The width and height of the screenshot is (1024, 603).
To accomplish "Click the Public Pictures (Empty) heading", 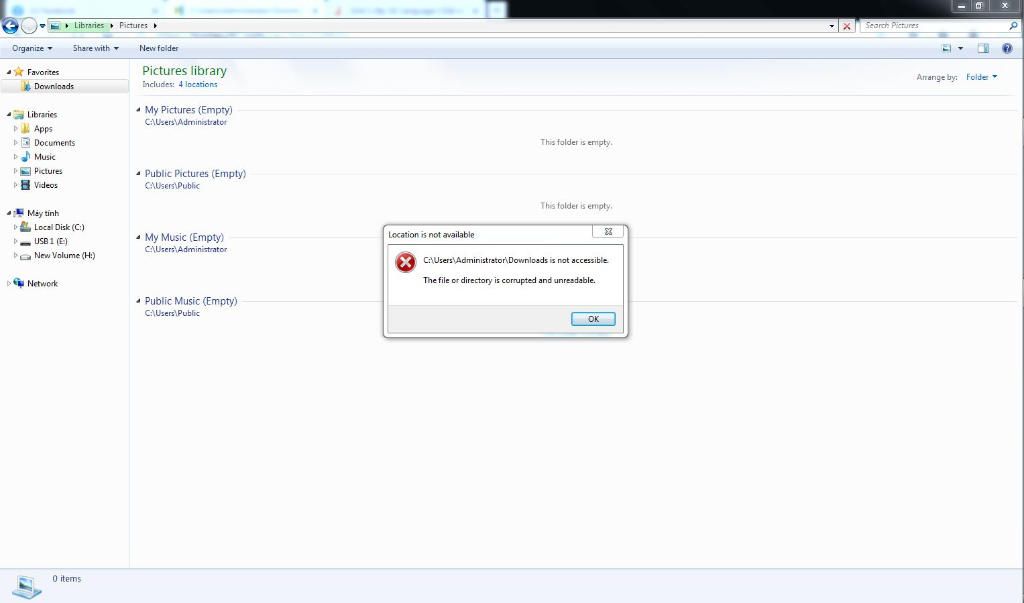I will pos(195,174).
